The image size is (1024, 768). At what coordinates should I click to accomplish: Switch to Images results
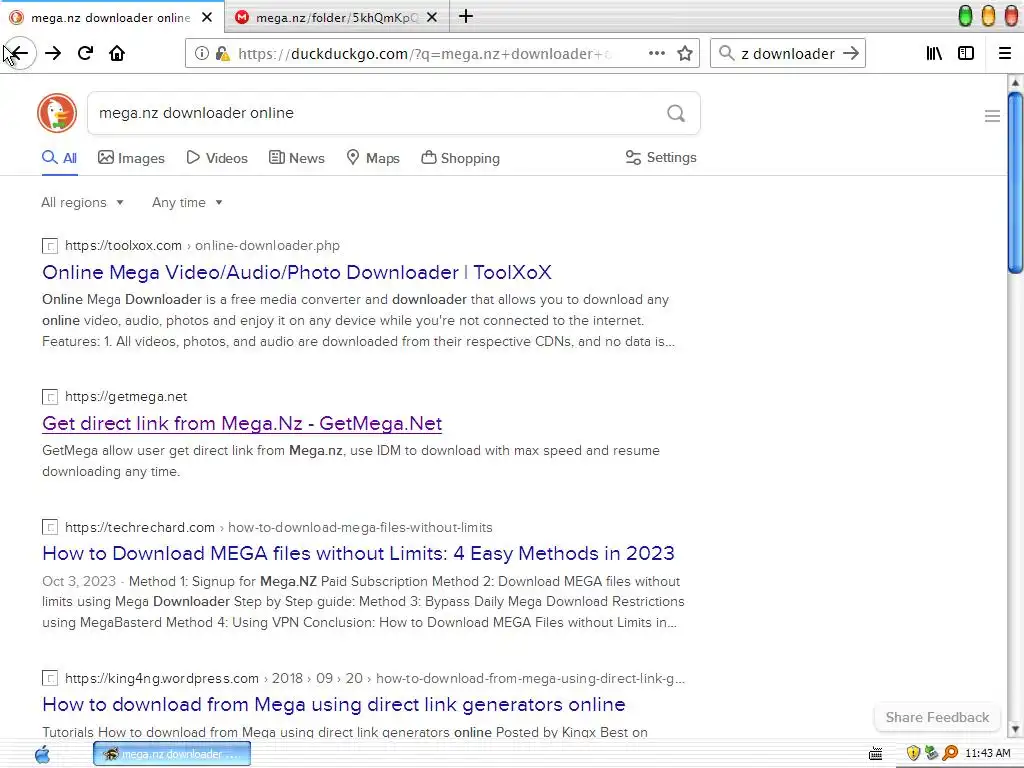[x=131, y=158]
